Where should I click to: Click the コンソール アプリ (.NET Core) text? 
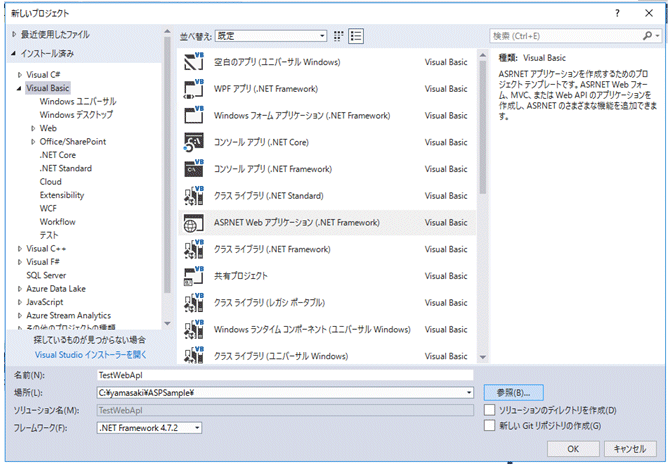point(261,142)
